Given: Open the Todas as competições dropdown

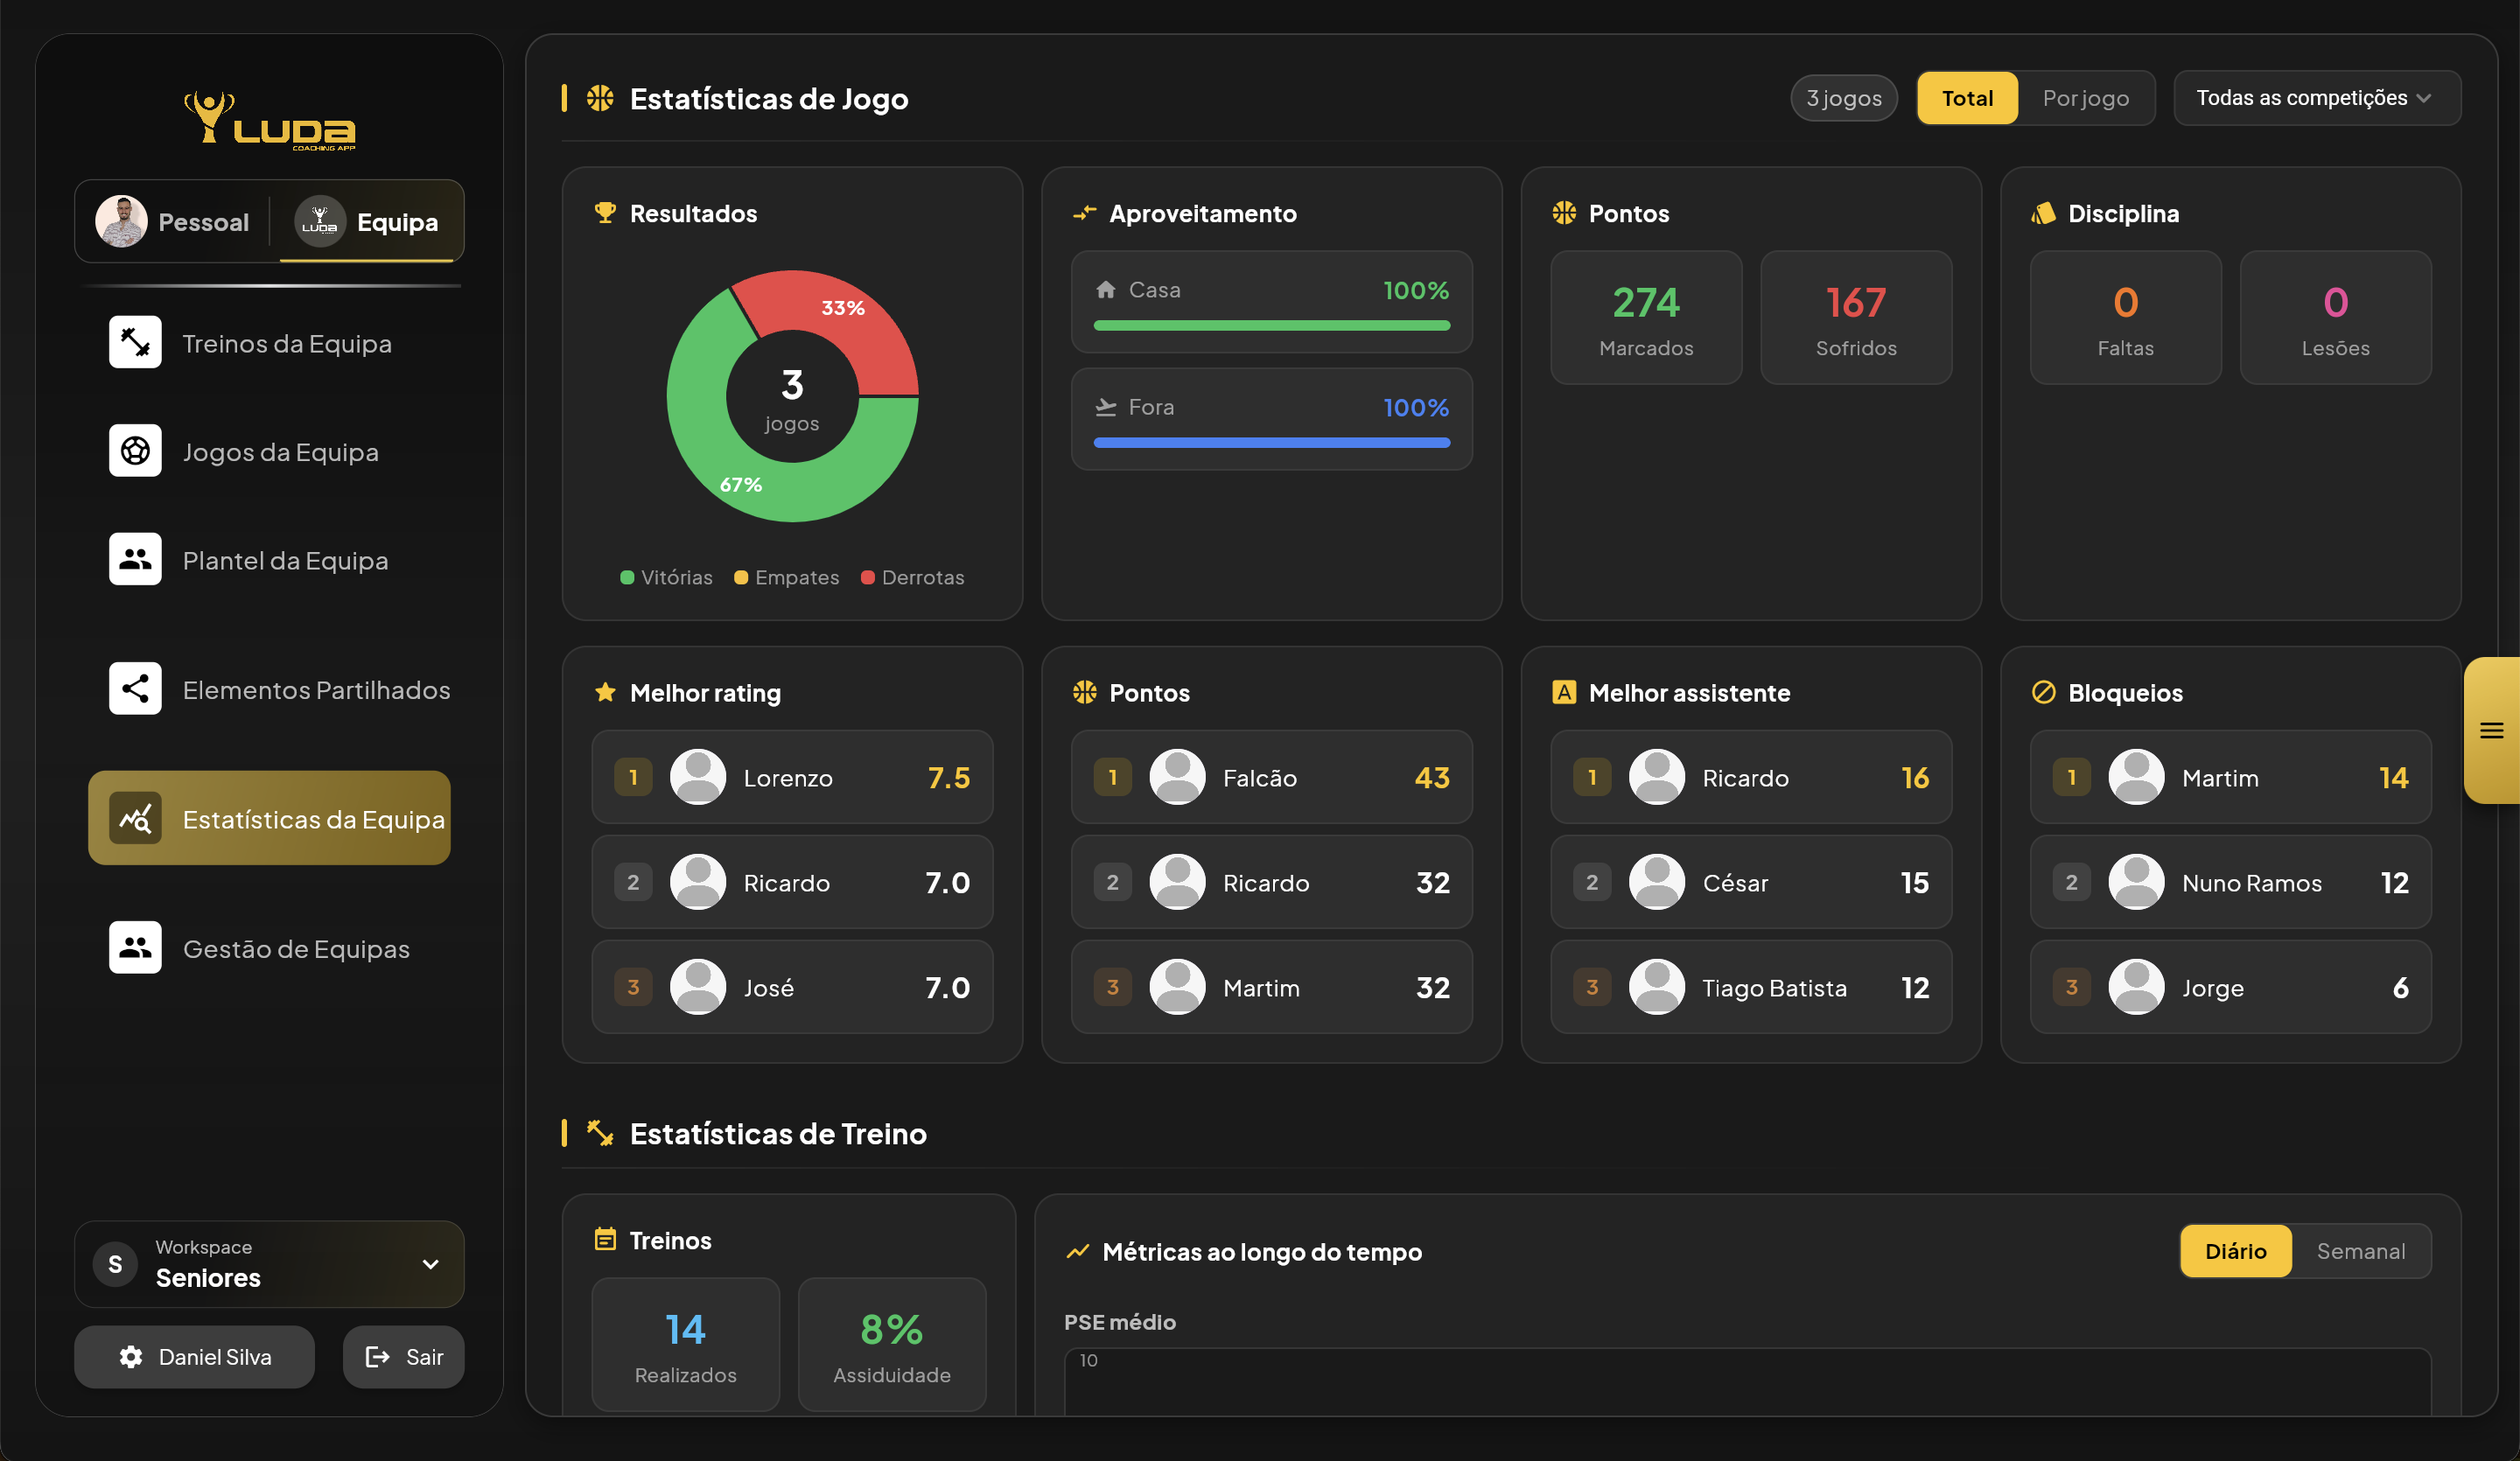Looking at the screenshot, I should point(2315,98).
